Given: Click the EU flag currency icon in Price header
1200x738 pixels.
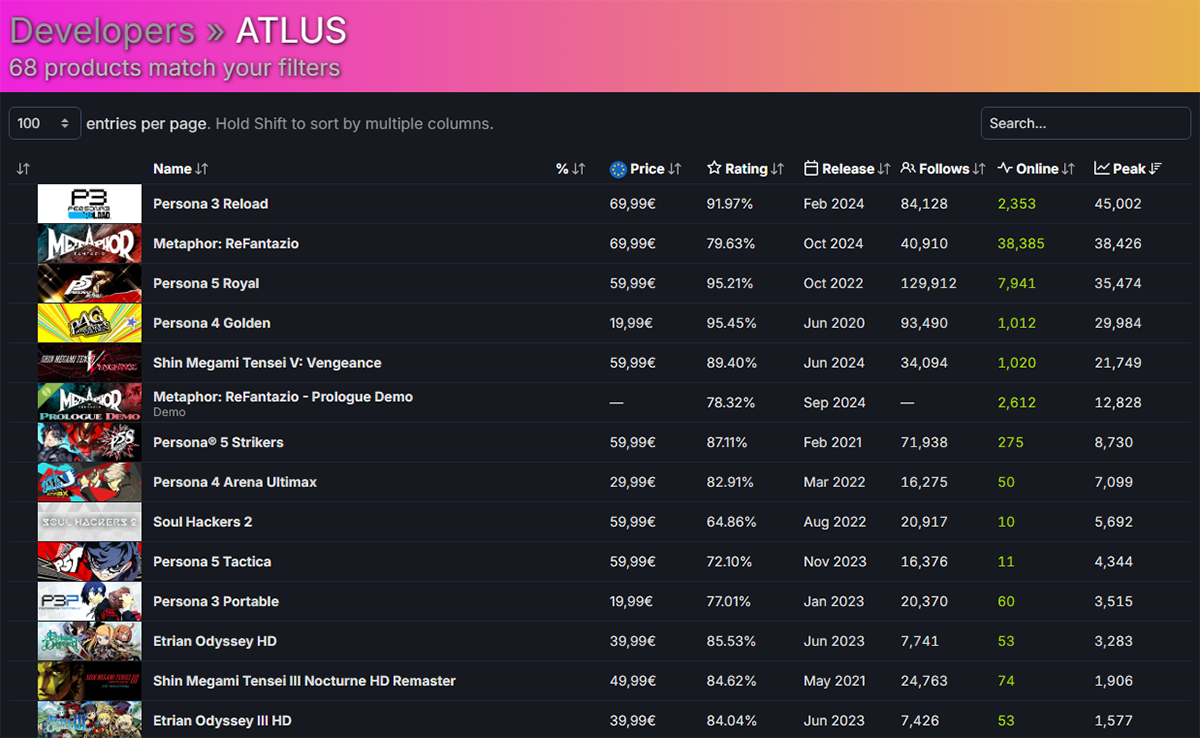Looking at the screenshot, I should pos(618,169).
